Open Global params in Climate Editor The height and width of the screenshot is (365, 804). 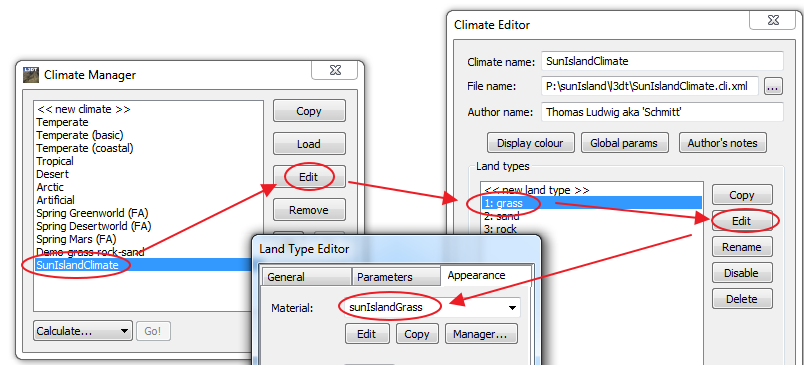pyautogui.click(x=624, y=143)
